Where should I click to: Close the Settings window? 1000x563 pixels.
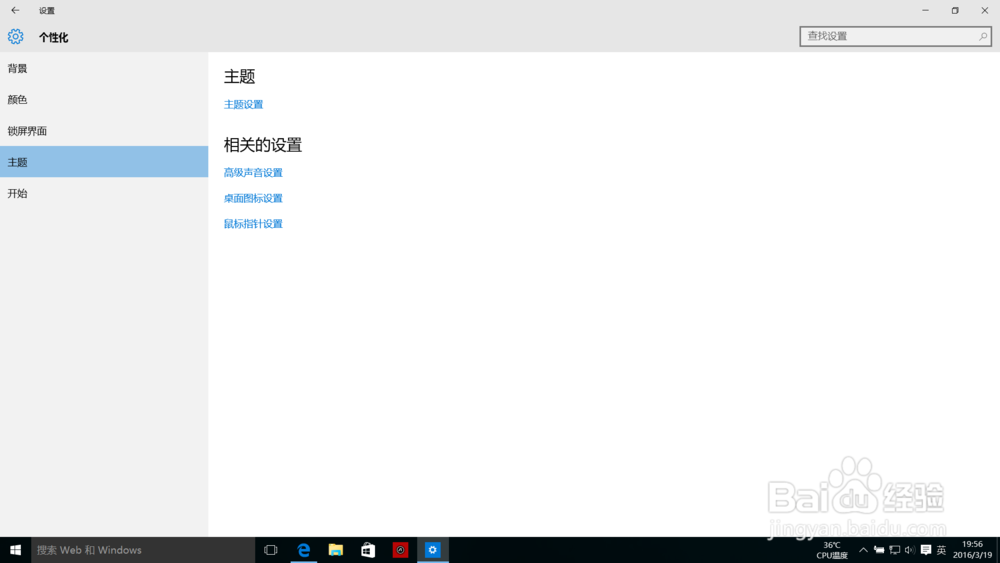coord(985,10)
